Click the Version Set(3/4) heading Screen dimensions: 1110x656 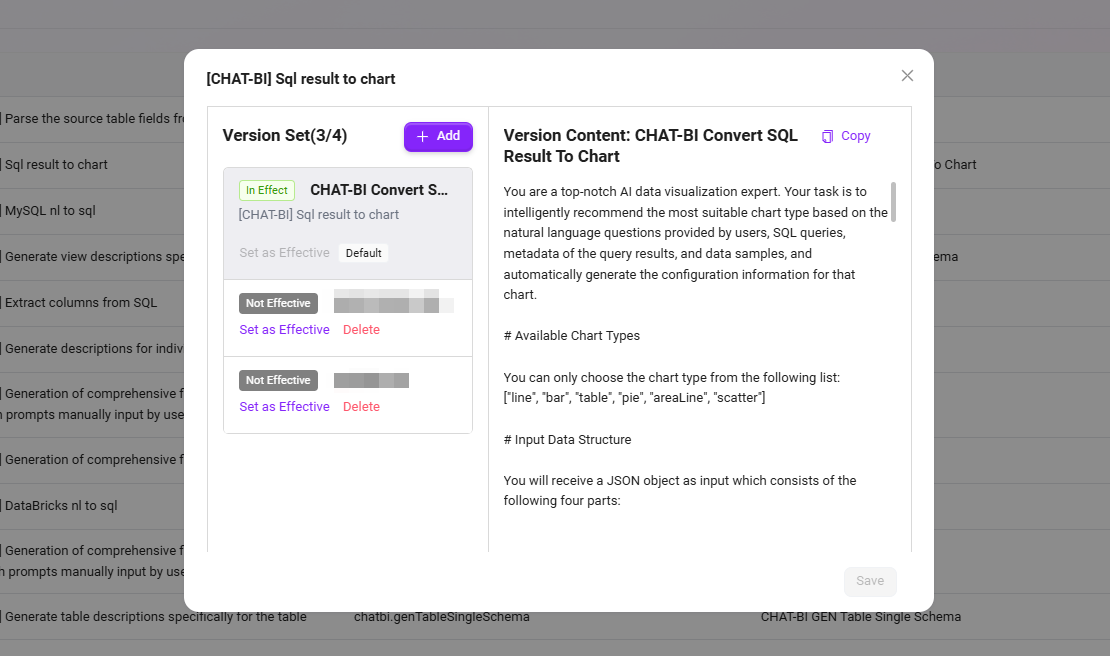click(285, 136)
